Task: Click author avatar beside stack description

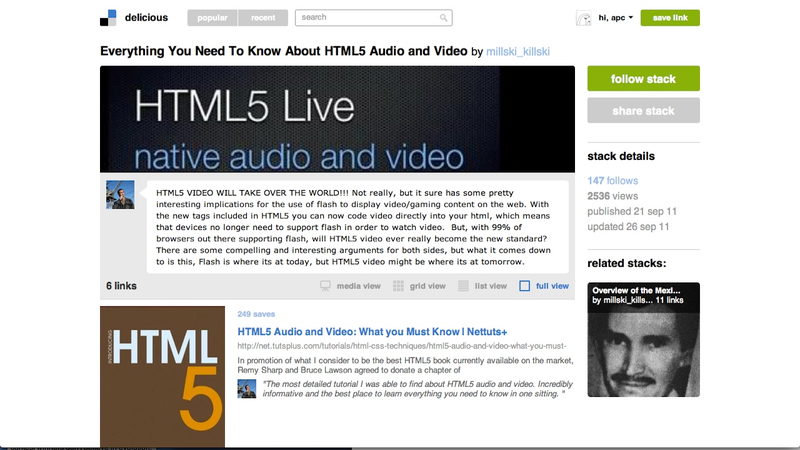Action: [x=120, y=194]
